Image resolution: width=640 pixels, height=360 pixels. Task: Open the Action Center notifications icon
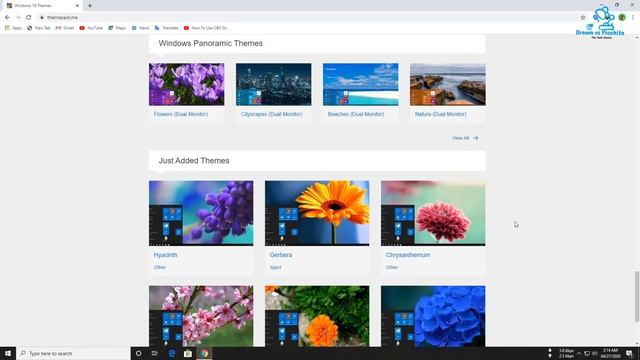629,353
